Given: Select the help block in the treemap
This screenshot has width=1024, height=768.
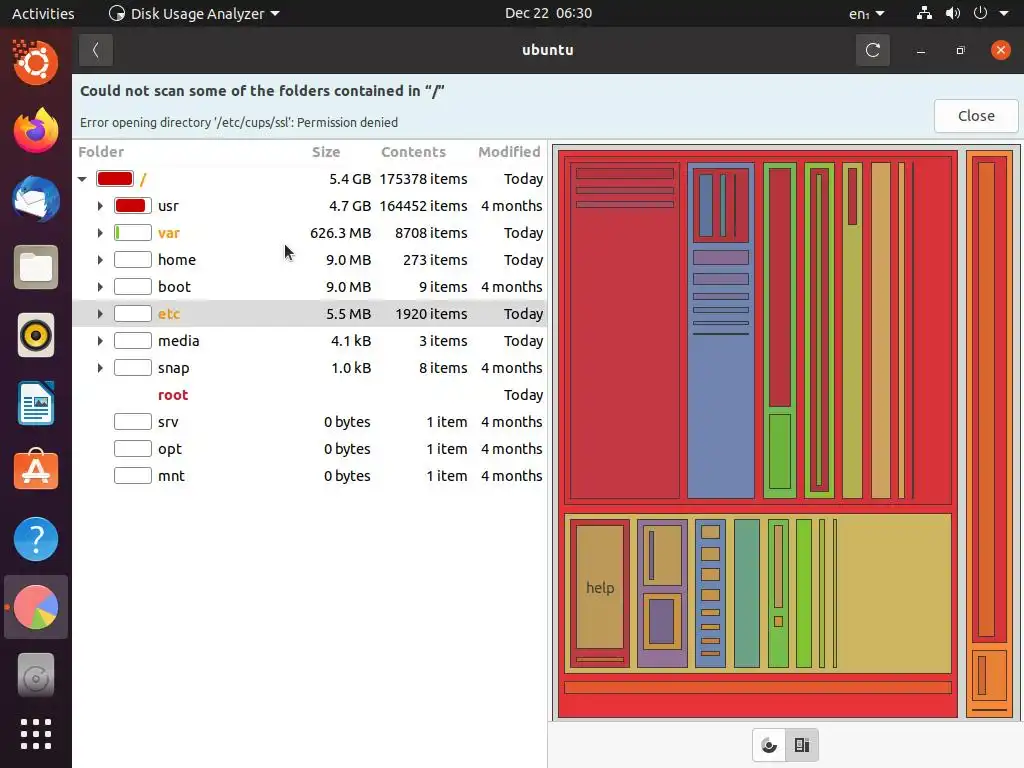Looking at the screenshot, I should click(600, 587).
